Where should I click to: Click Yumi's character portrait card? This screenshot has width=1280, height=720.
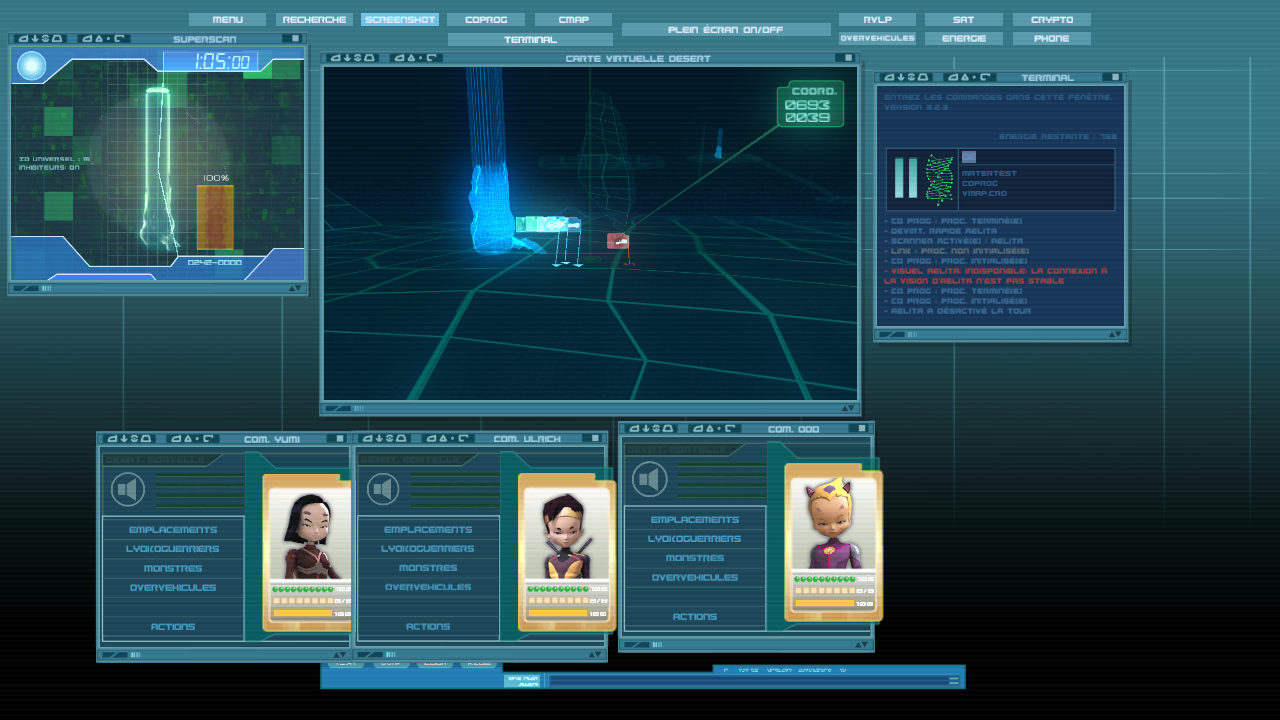(x=309, y=551)
